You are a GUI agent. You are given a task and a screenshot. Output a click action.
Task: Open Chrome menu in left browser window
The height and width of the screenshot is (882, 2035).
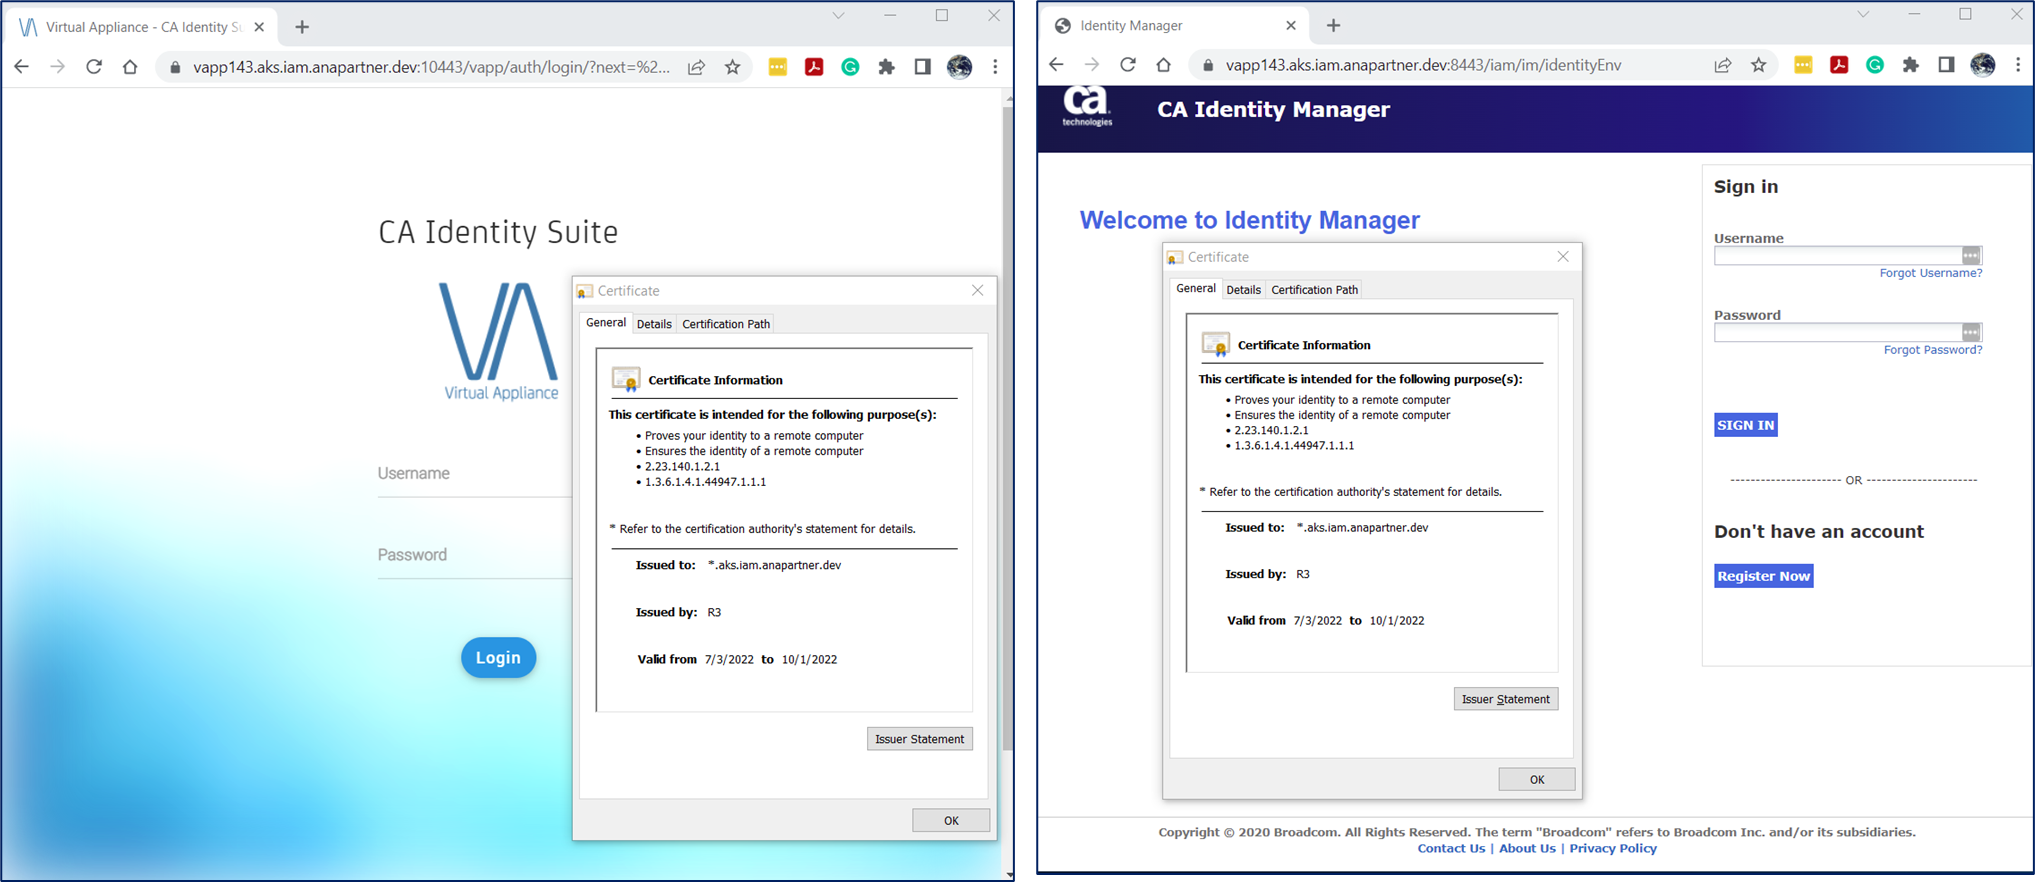click(x=995, y=67)
